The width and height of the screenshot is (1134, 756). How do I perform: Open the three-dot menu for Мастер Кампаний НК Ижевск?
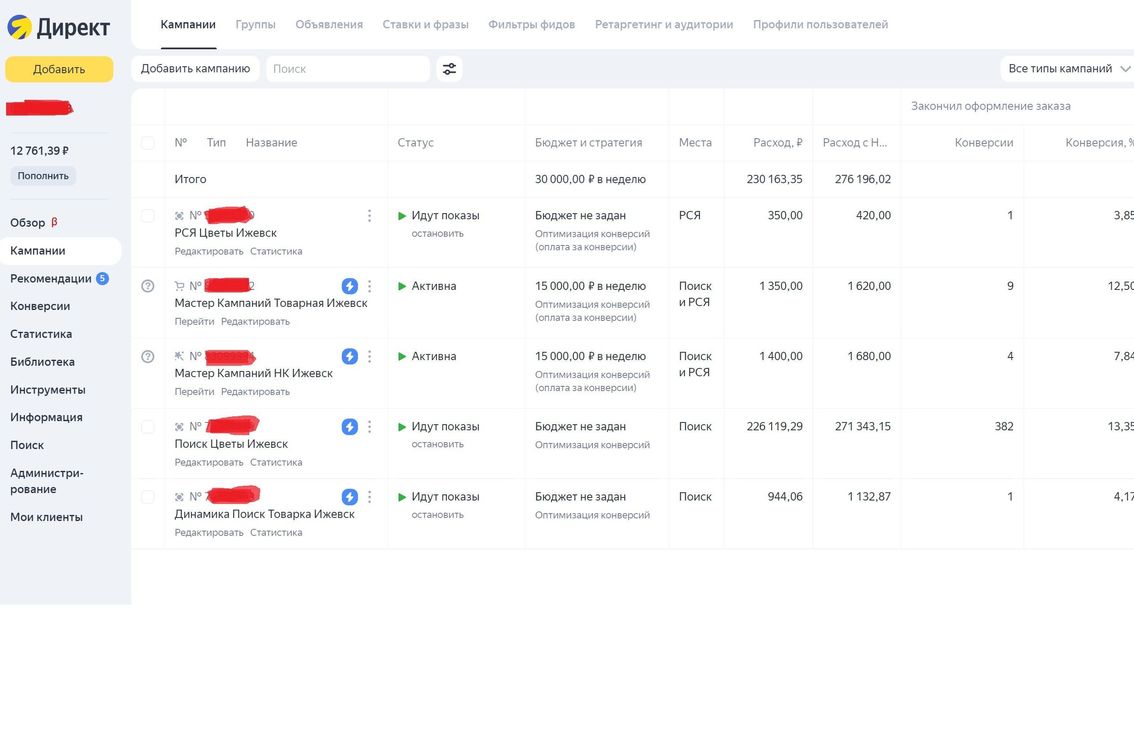[369, 356]
